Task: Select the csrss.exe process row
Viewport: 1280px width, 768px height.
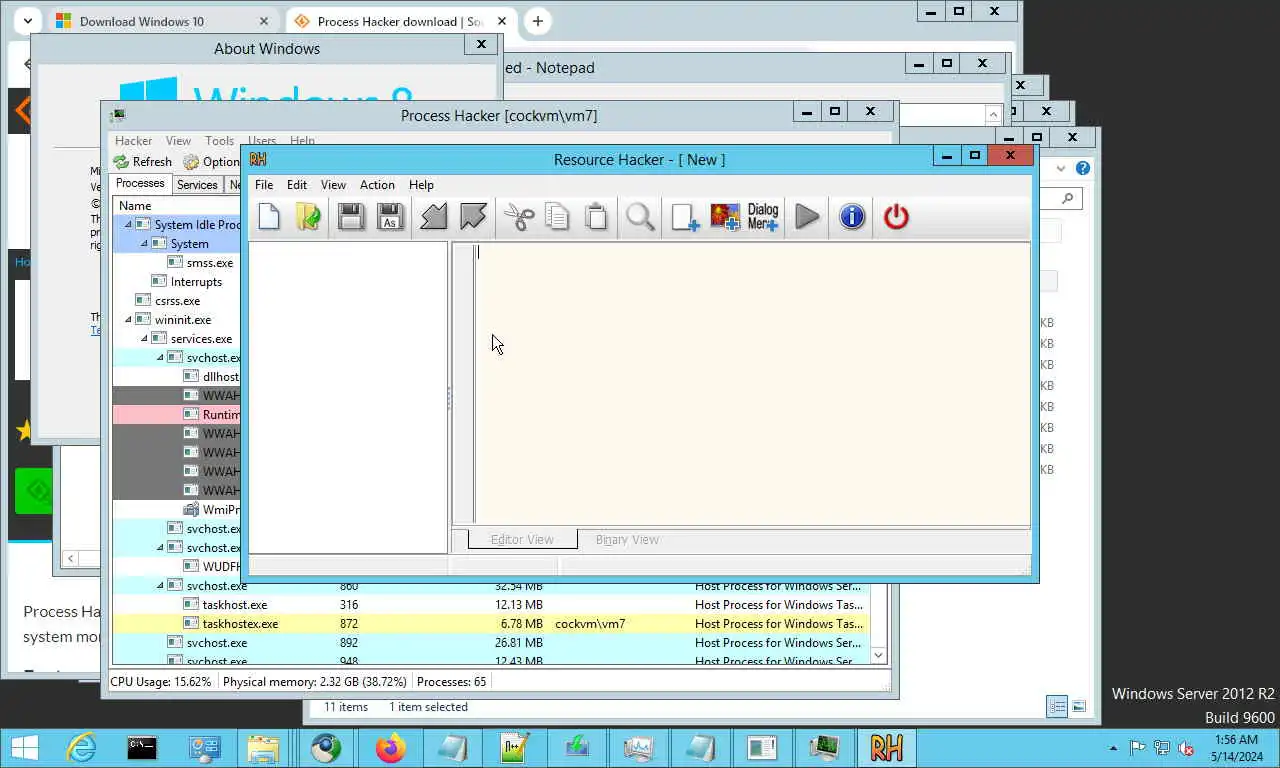Action: [x=177, y=301]
